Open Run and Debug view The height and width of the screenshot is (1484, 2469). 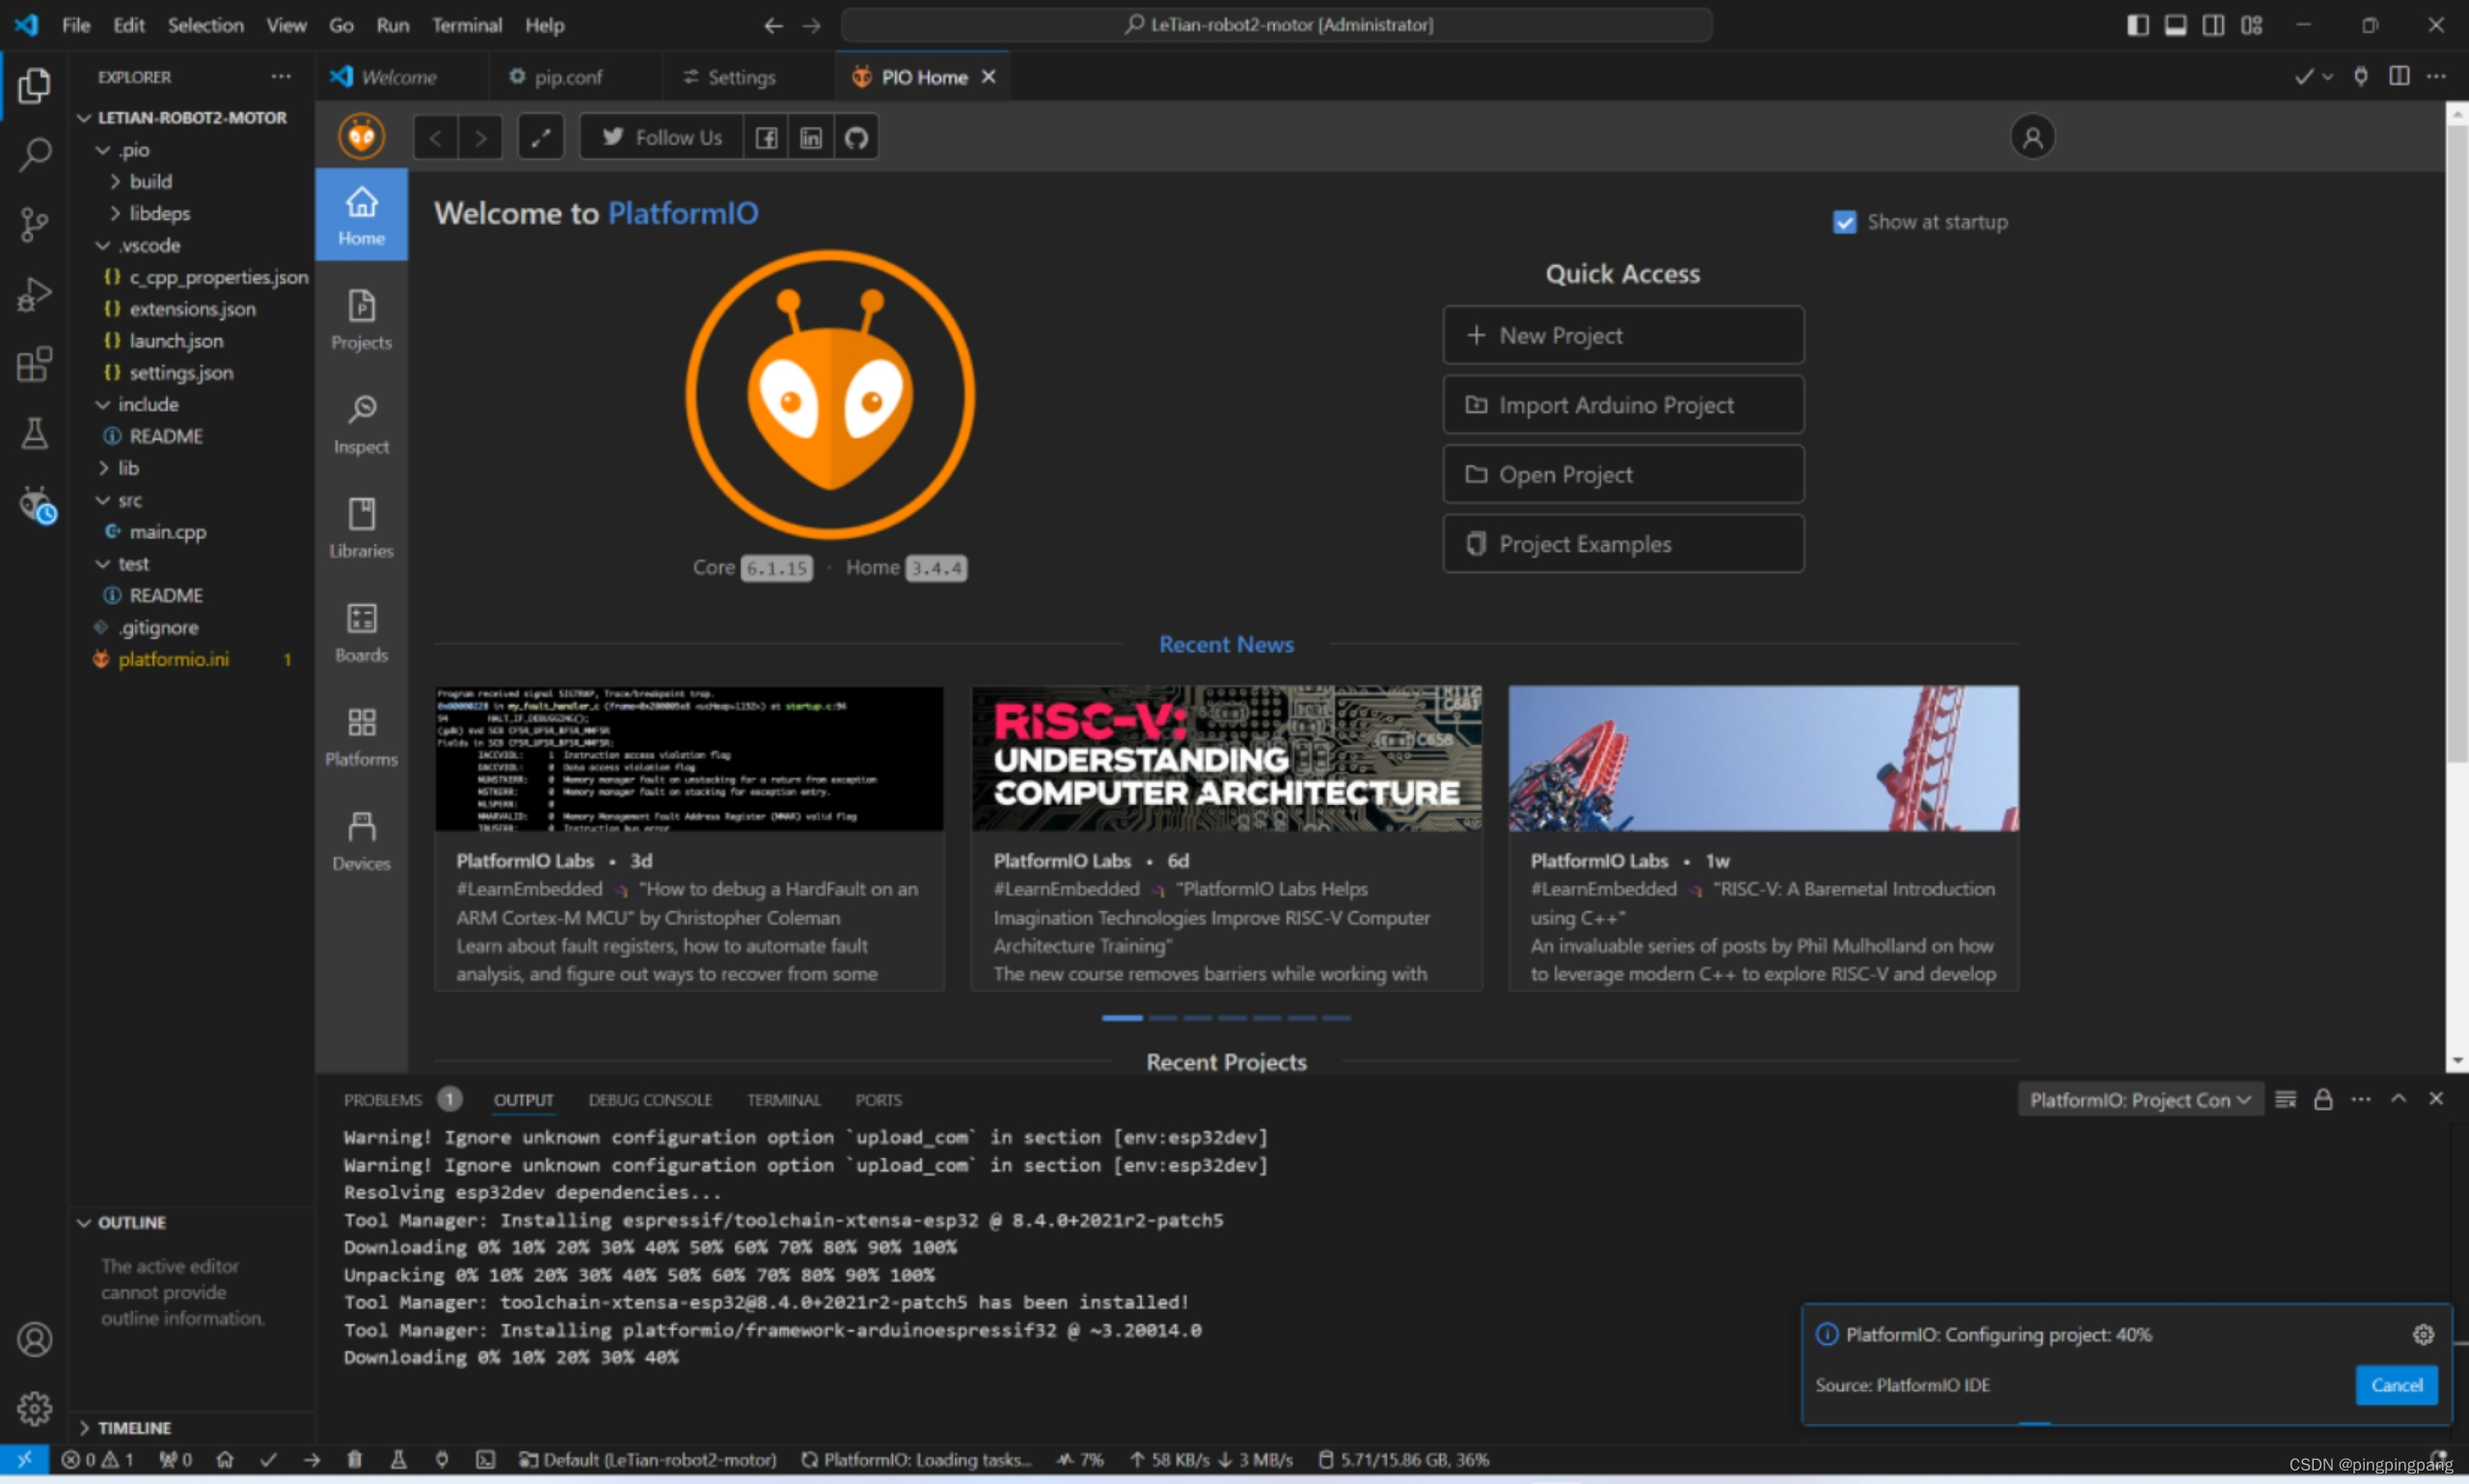(34, 294)
